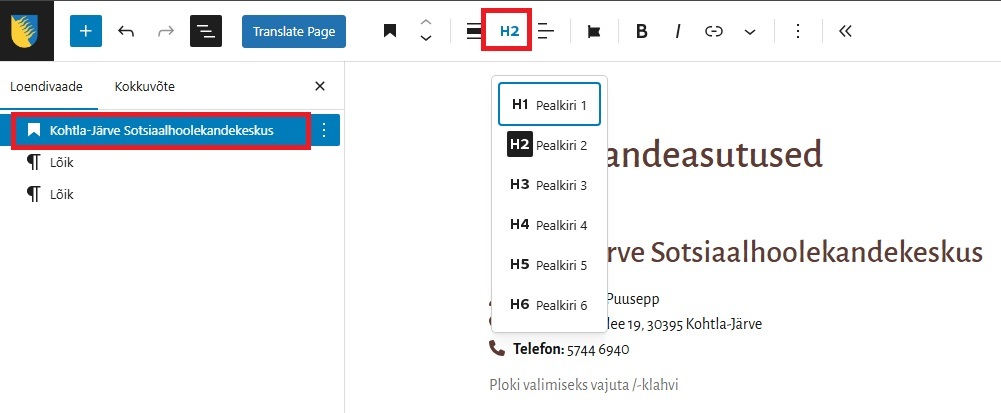1001x413 pixels.
Task: Expand more formatting options chevron
Action: [750, 31]
